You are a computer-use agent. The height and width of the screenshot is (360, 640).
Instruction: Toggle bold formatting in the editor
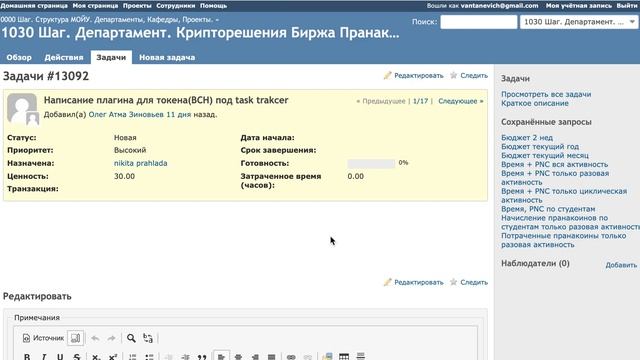click(x=27, y=357)
